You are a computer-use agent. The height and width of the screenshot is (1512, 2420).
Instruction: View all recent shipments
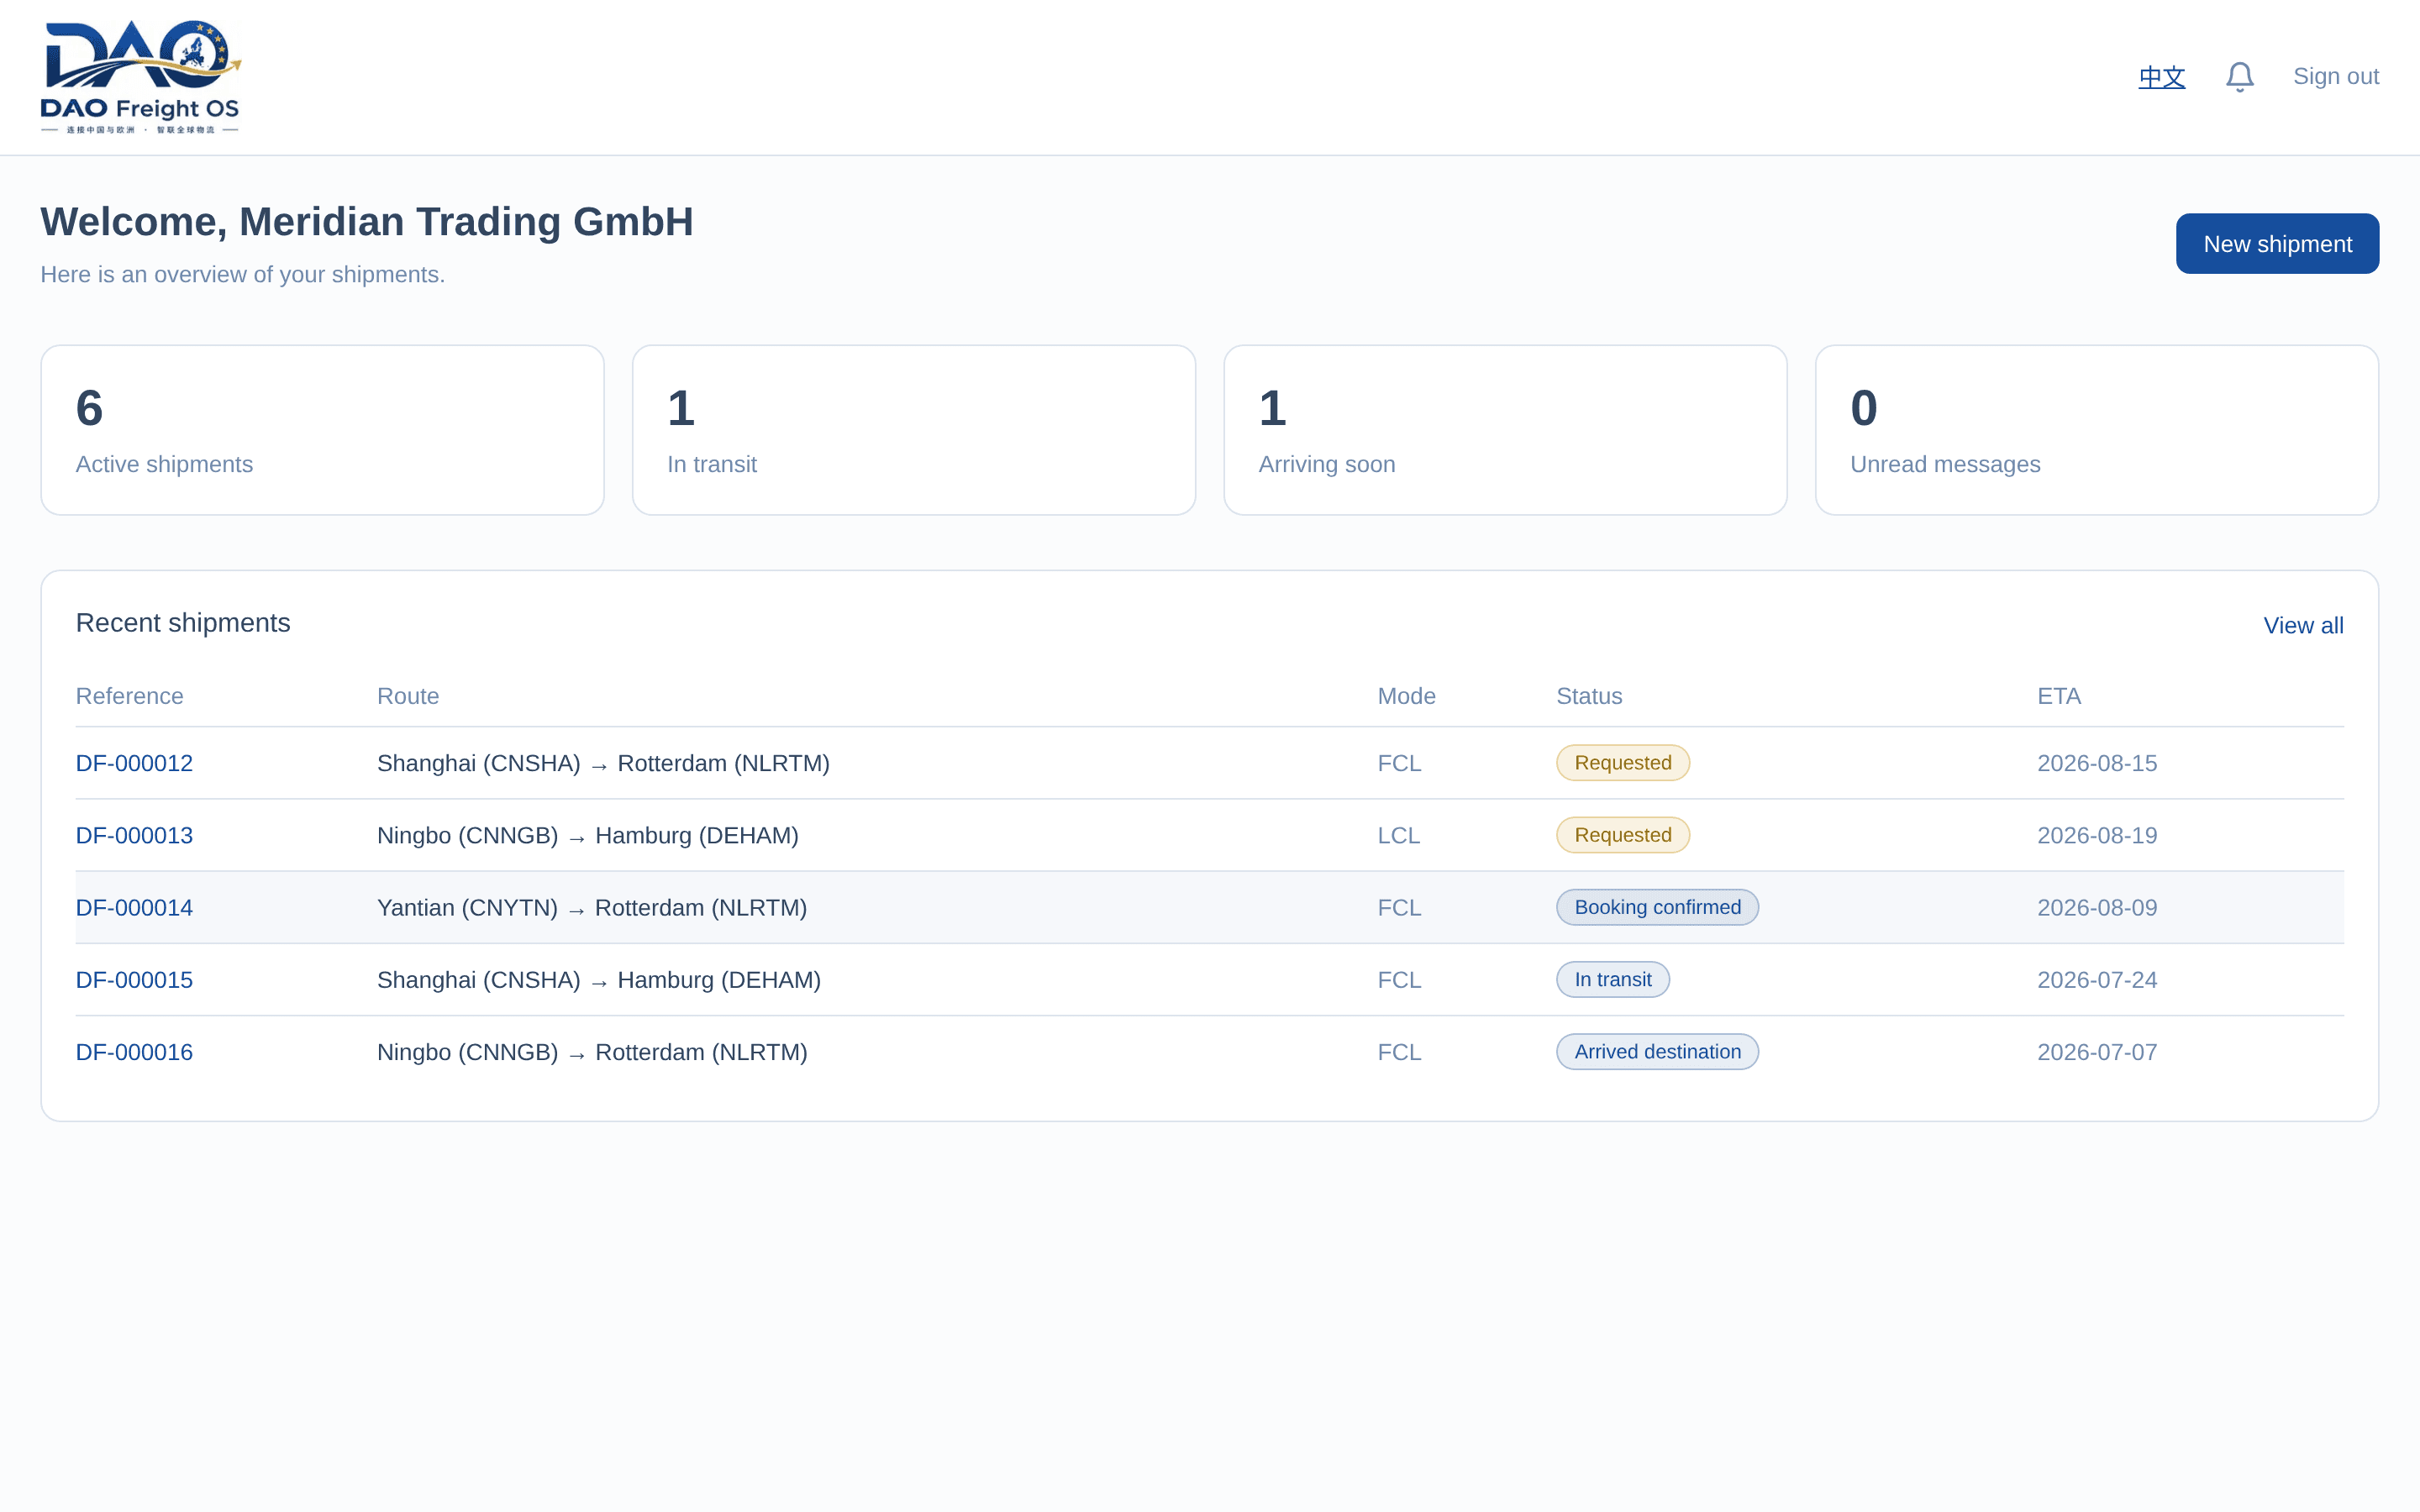point(2303,625)
